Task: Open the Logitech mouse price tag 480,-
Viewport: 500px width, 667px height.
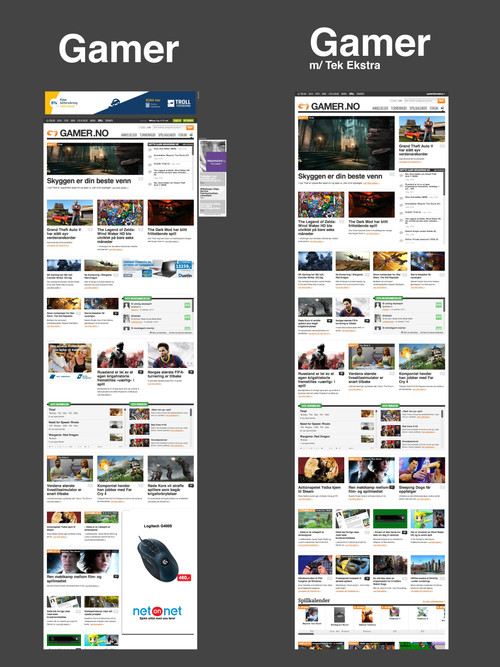Action: tap(184, 578)
